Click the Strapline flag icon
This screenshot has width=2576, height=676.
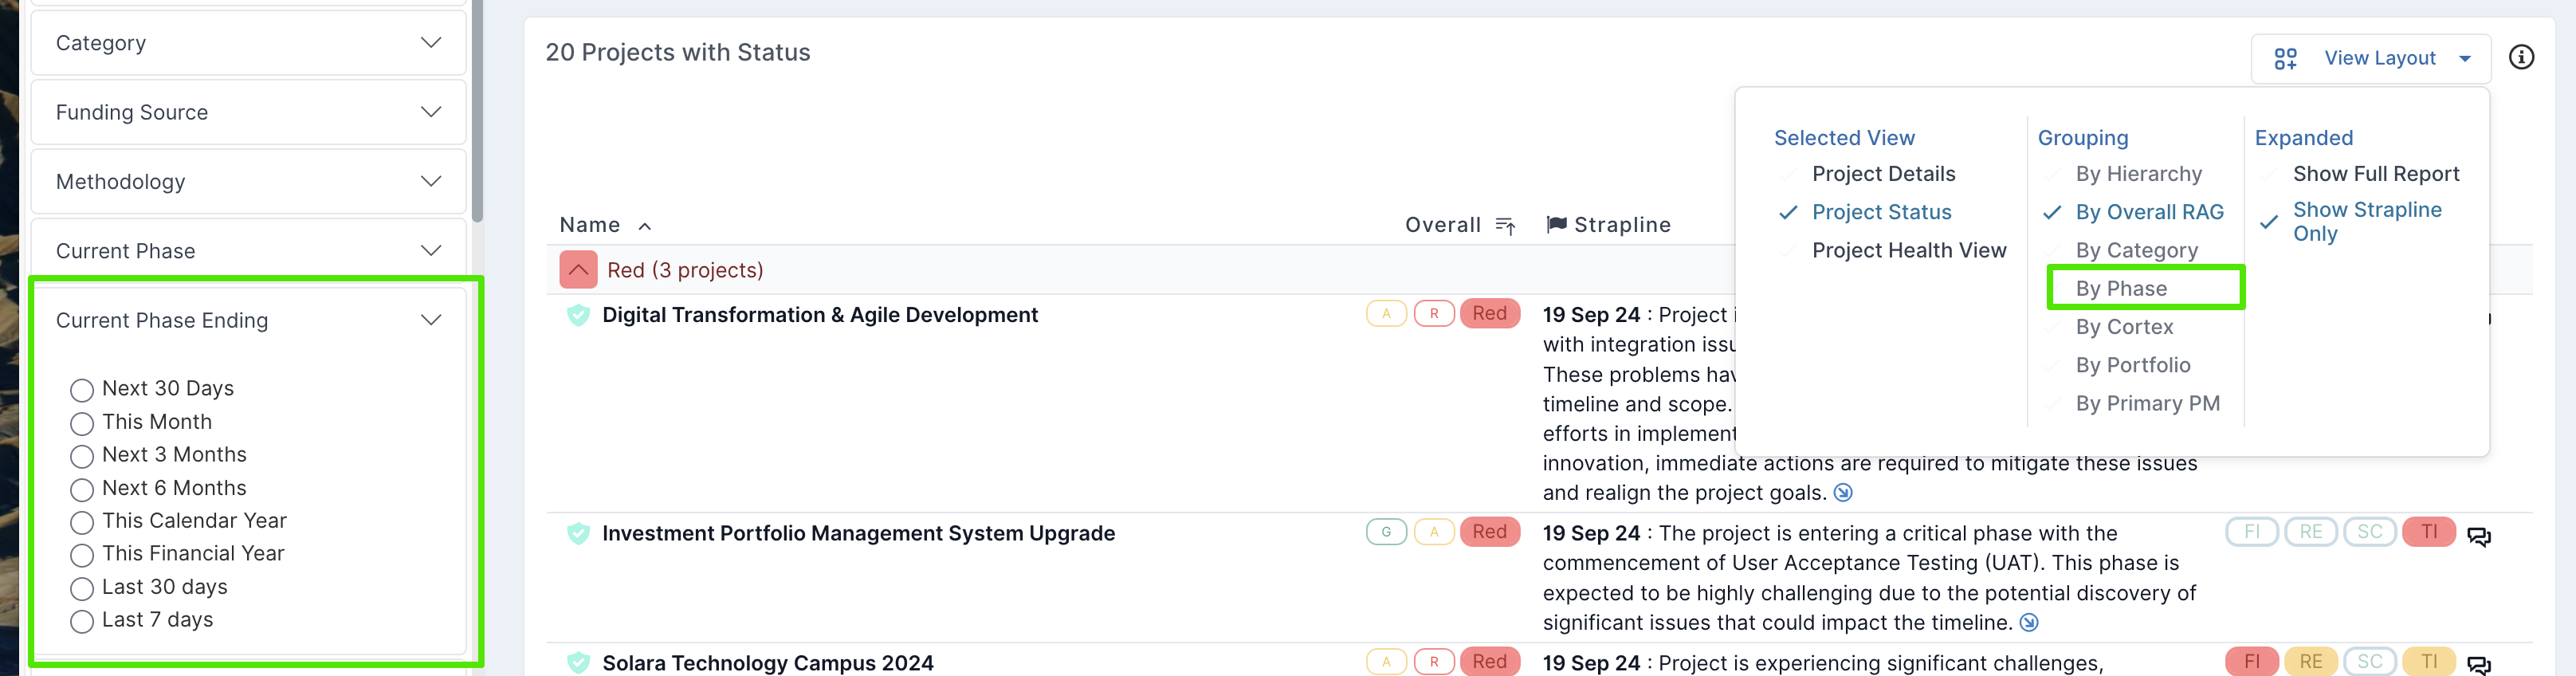pyautogui.click(x=1556, y=224)
